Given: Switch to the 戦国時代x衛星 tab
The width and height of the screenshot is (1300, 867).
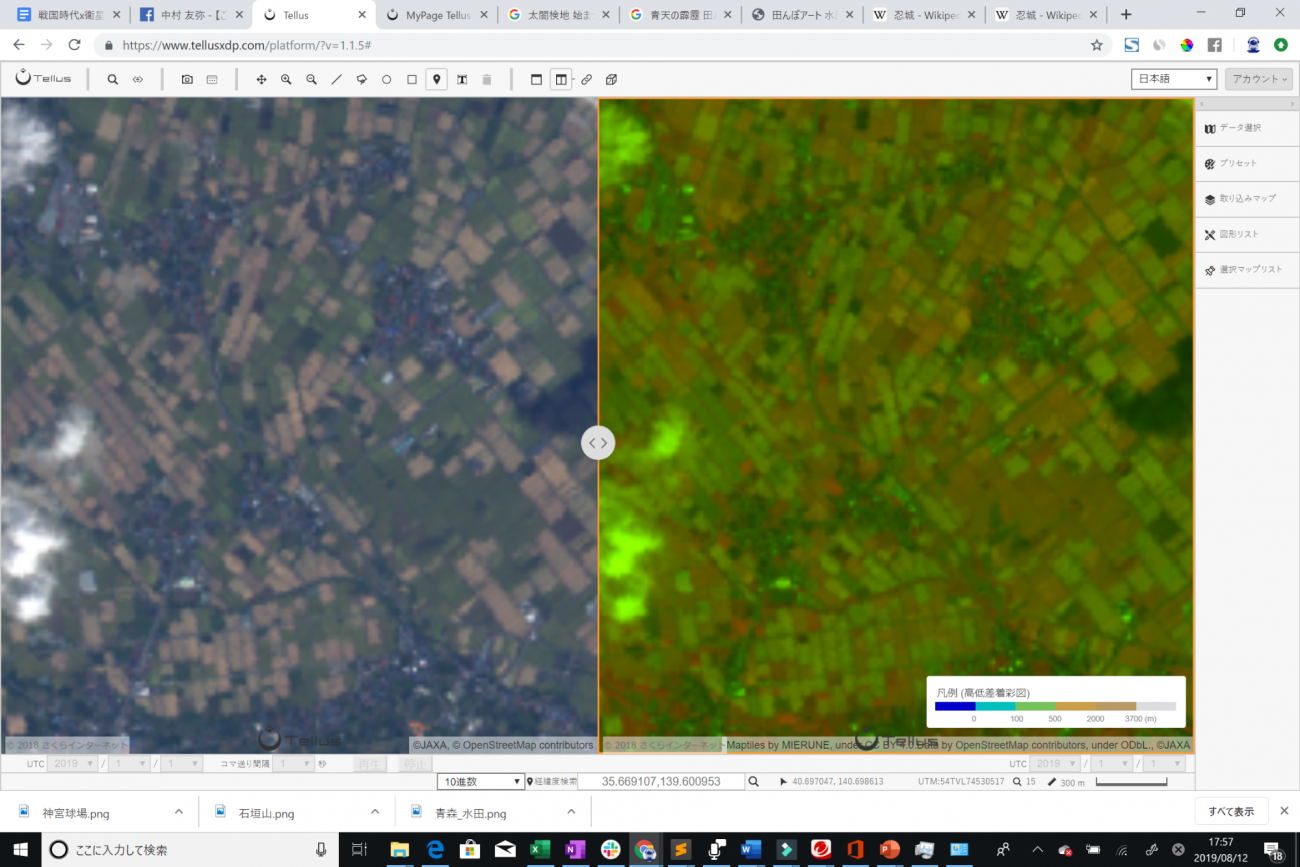Looking at the screenshot, I should [x=66, y=15].
